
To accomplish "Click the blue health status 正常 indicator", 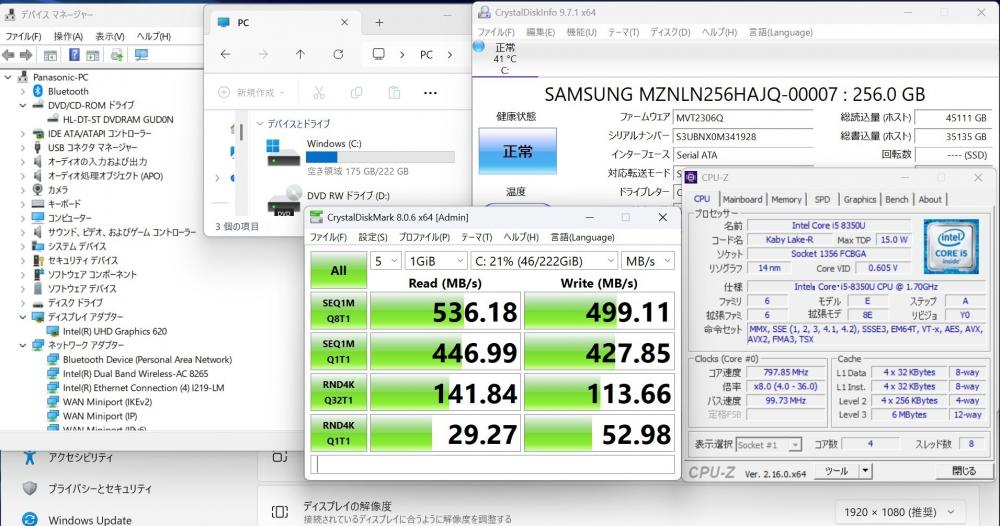I will point(517,152).
